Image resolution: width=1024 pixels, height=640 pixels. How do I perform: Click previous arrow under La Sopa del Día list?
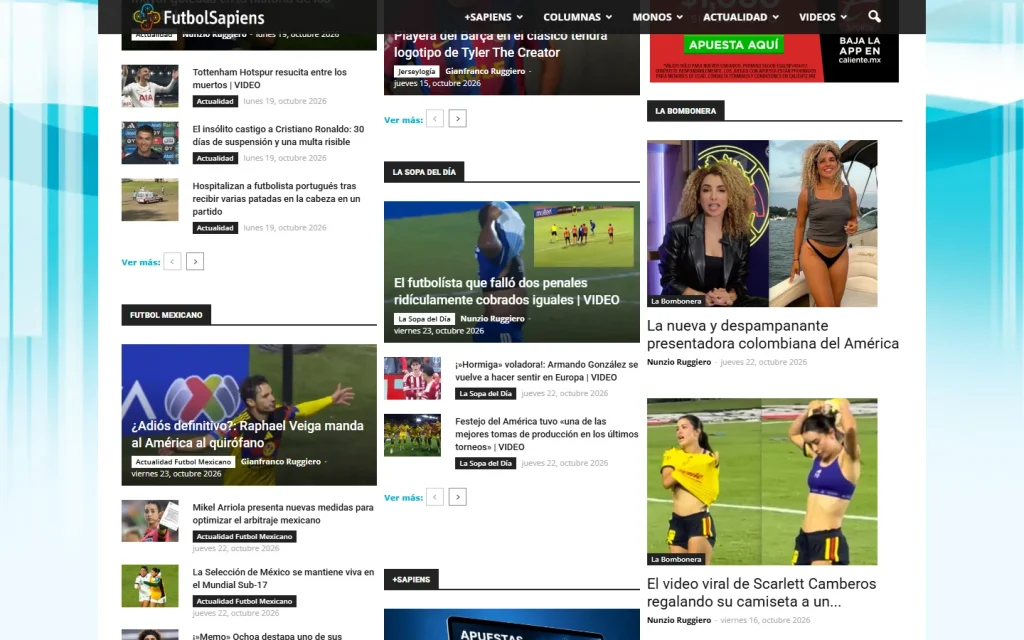pyautogui.click(x=435, y=497)
